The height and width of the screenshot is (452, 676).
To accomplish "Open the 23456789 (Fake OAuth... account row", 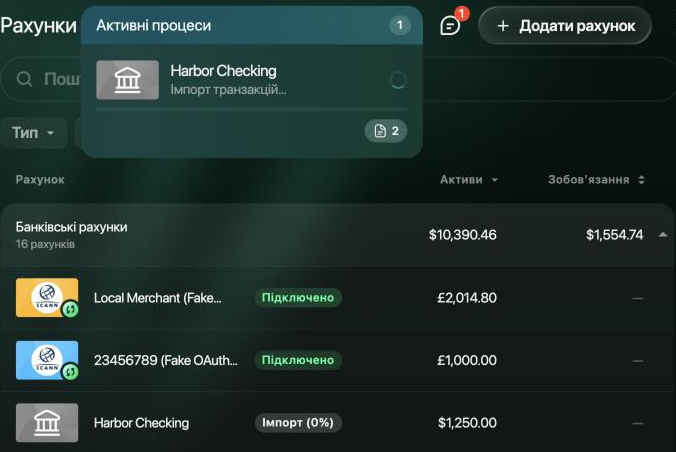I will point(338,361).
